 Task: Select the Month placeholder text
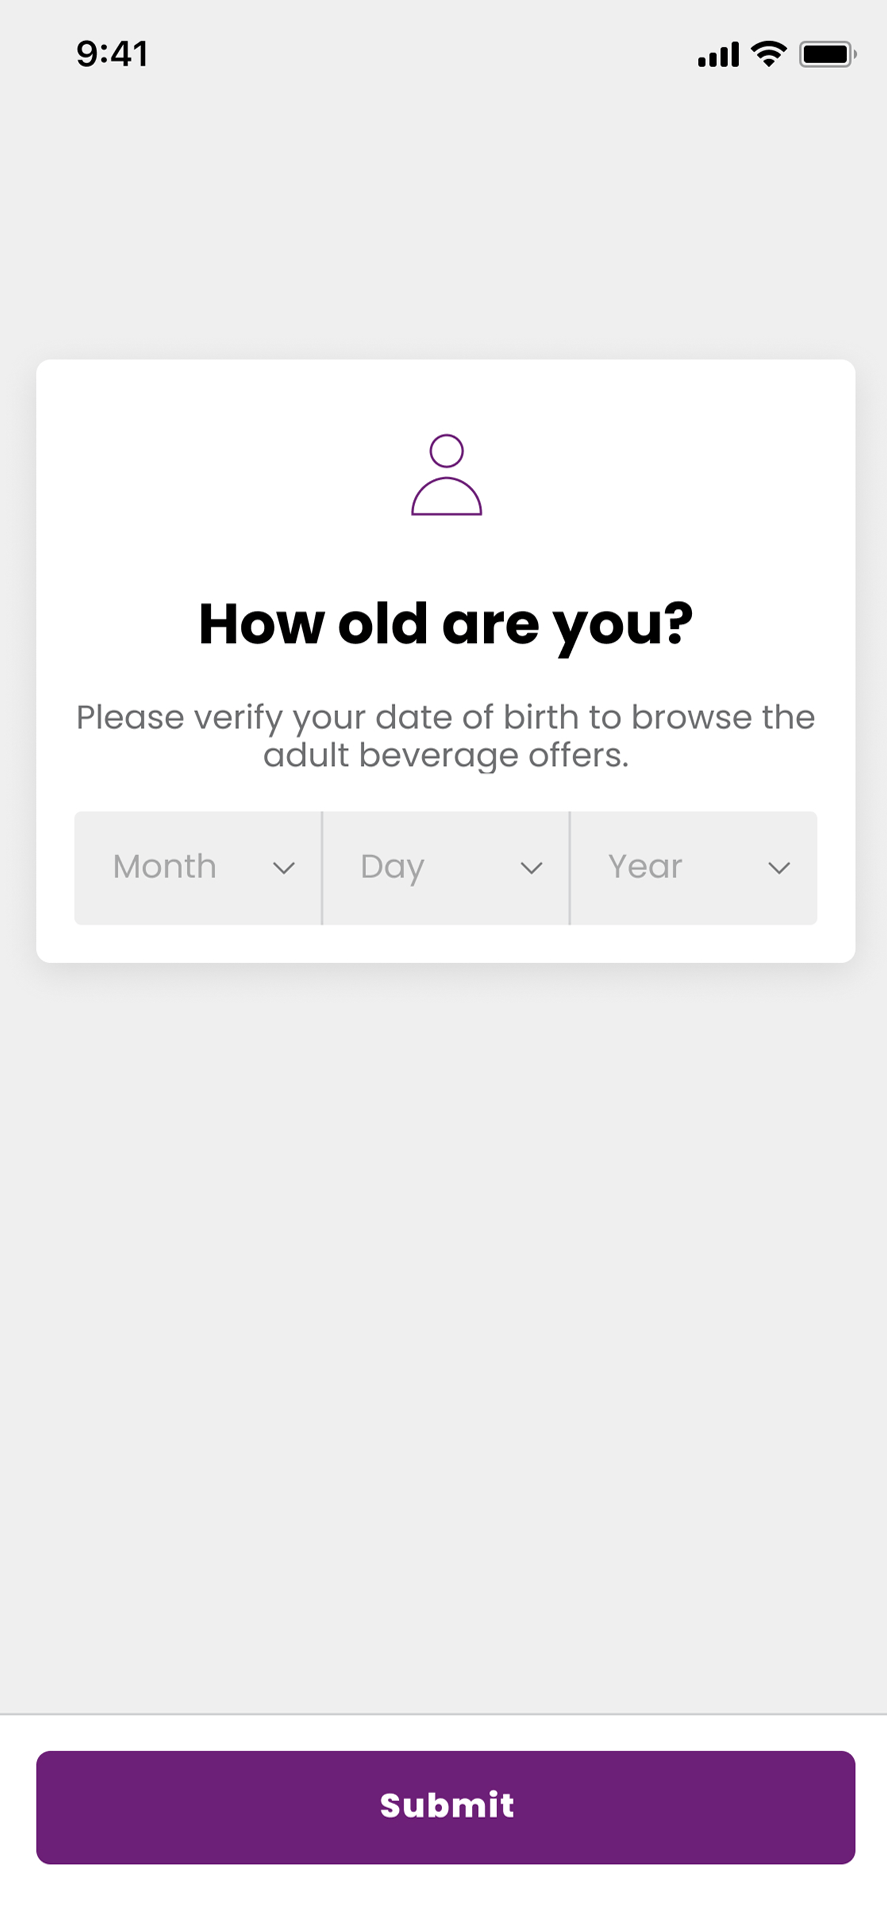click(x=165, y=866)
